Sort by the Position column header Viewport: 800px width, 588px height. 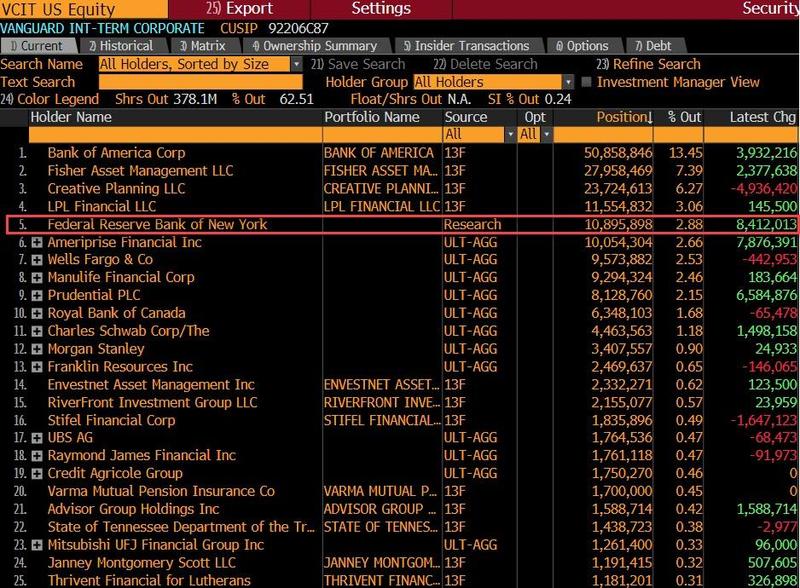click(x=624, y=117)
